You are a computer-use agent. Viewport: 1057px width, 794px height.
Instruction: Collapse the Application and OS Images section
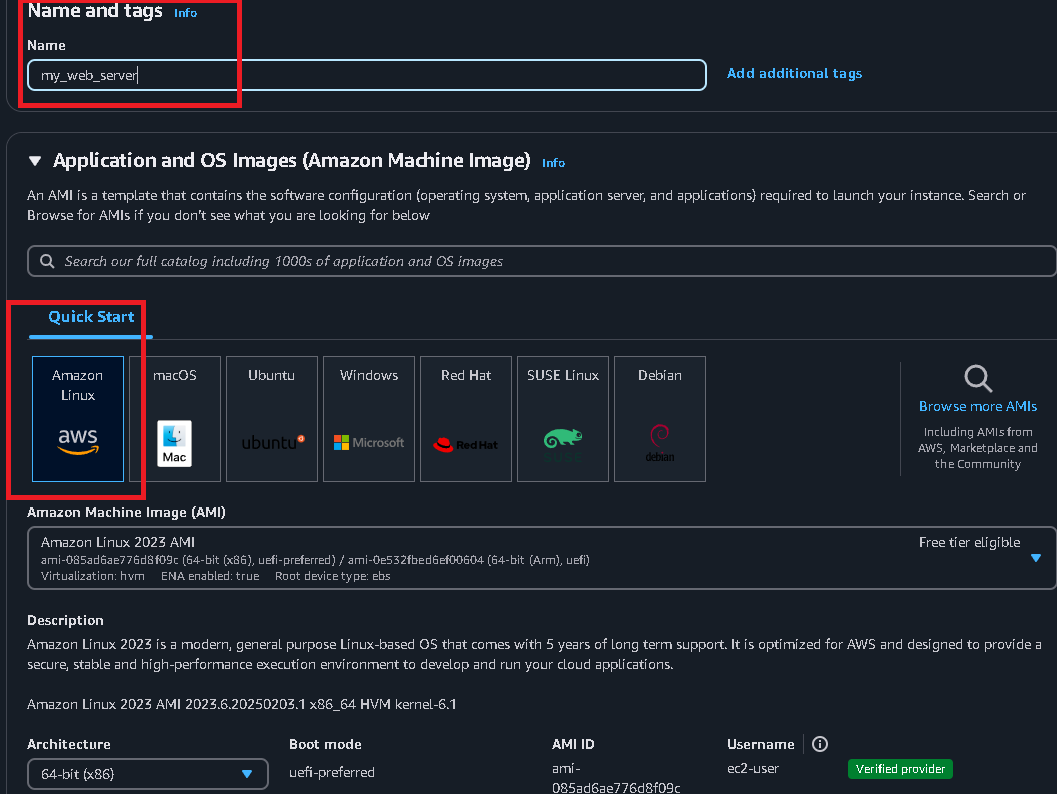point(35,160)
